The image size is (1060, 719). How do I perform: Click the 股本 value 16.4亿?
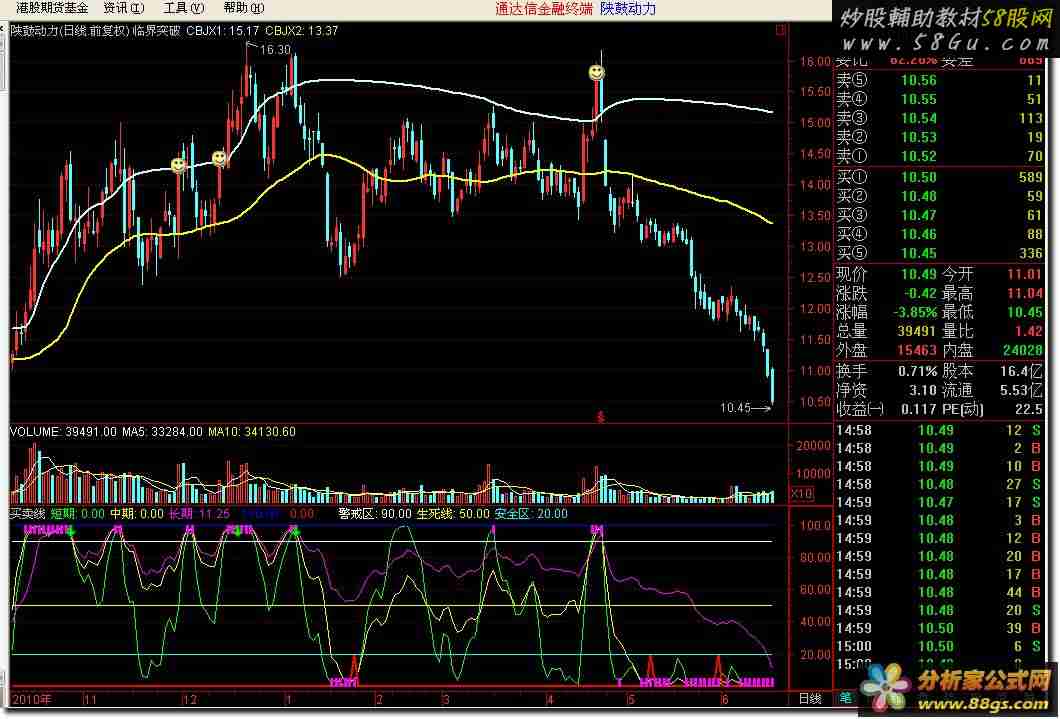point(1021,371)
